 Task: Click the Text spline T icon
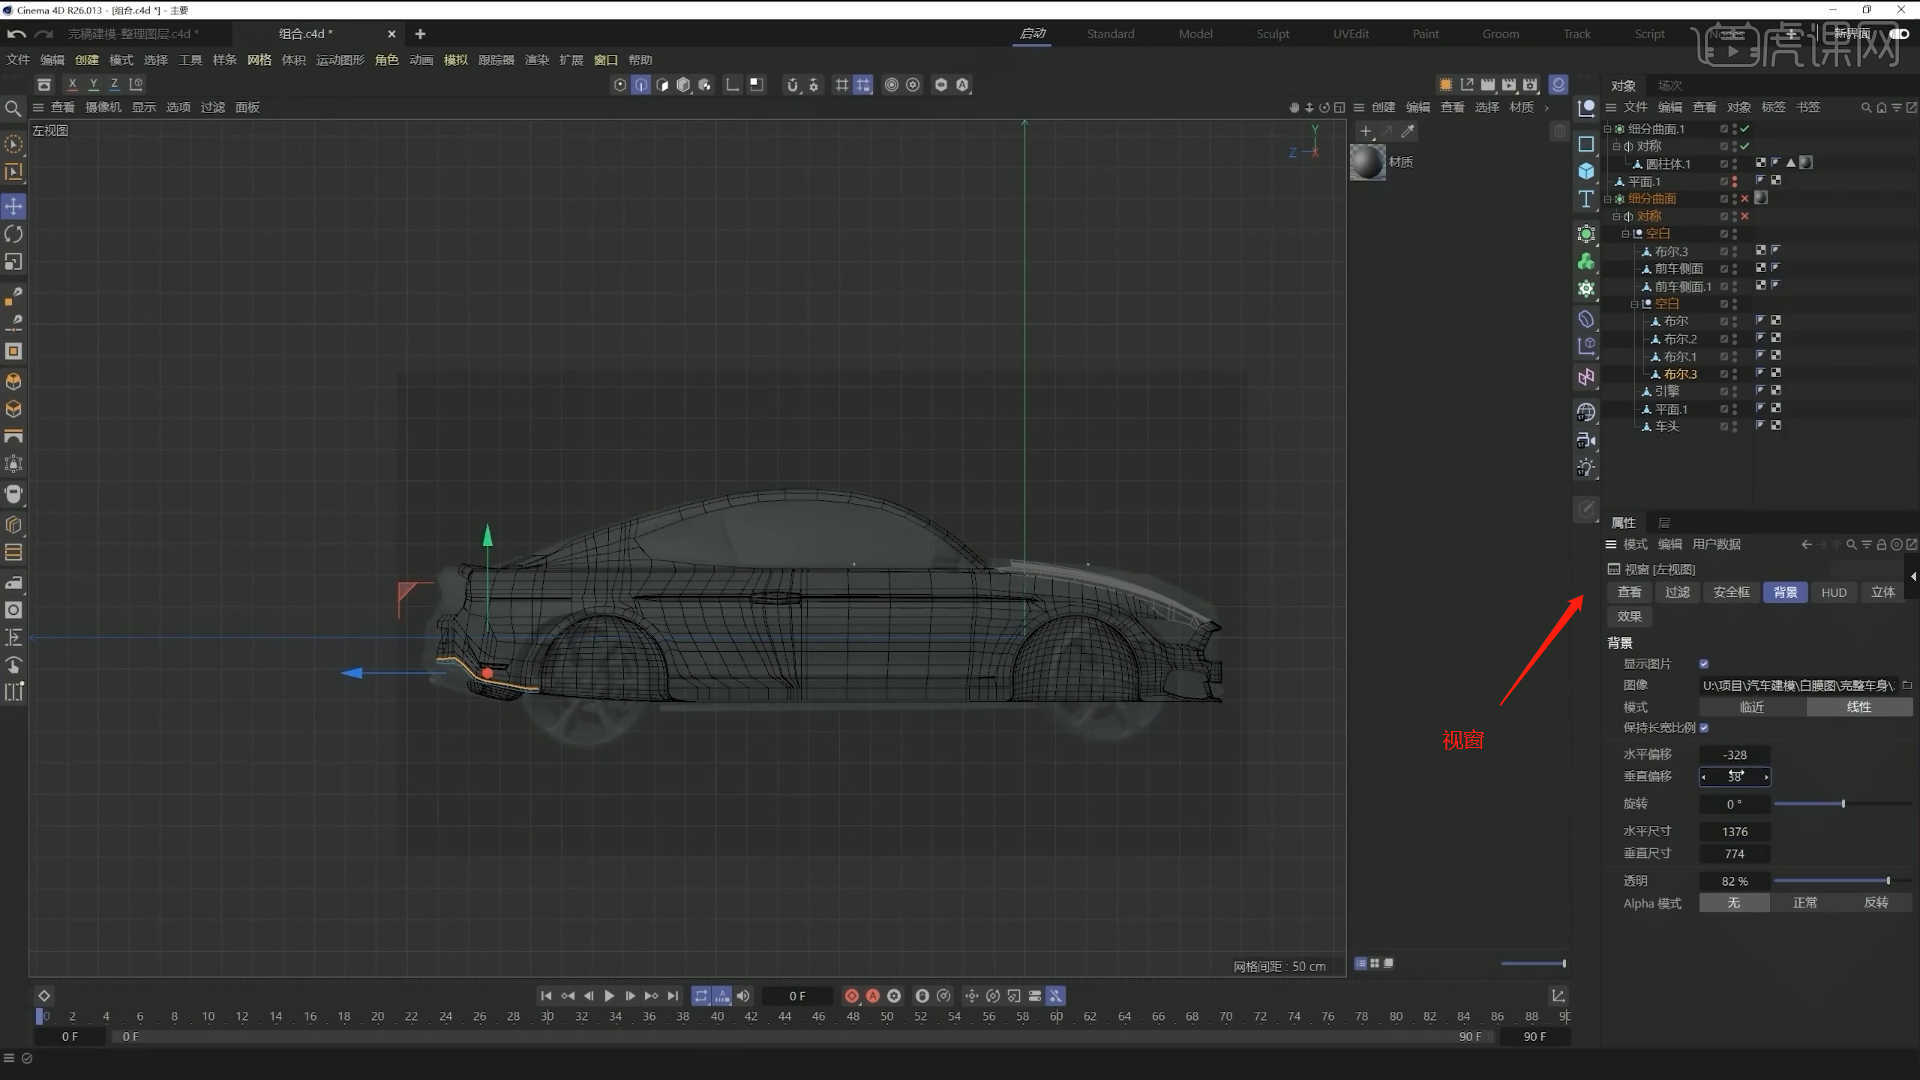coord(1586,199)
